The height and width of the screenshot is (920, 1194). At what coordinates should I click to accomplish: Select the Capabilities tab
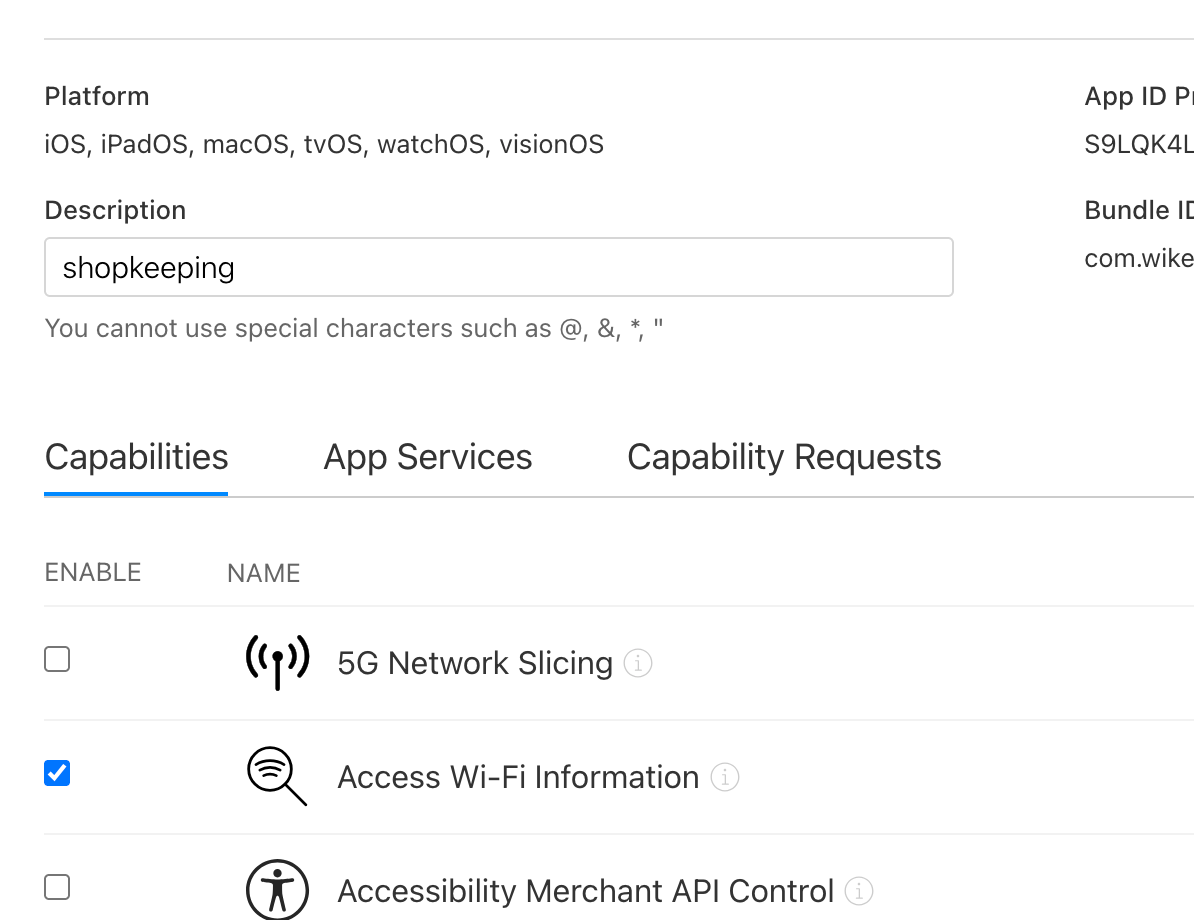[136, 457]
